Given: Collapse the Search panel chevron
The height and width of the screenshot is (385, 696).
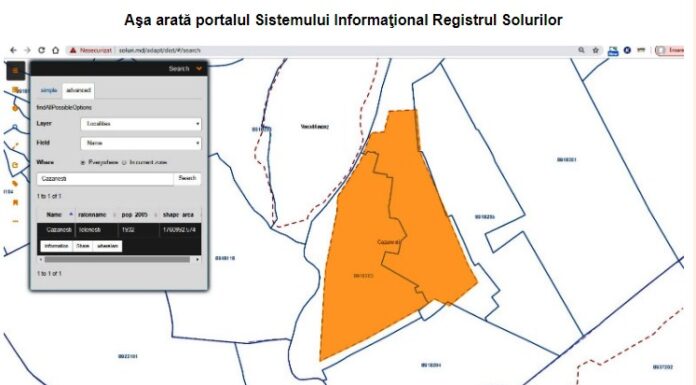Looking at the screenshot, I should [x=199, y=68].
